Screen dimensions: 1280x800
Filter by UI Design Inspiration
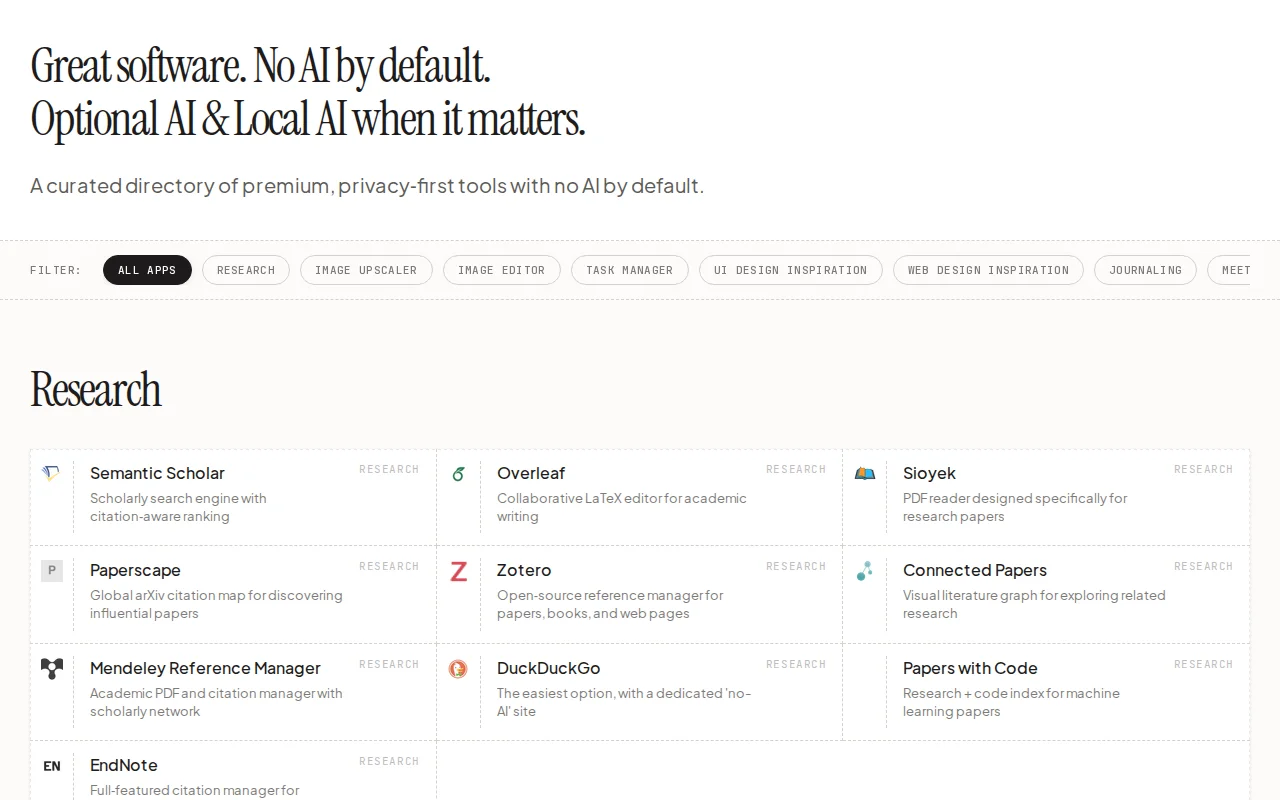(x=791, y=270)
